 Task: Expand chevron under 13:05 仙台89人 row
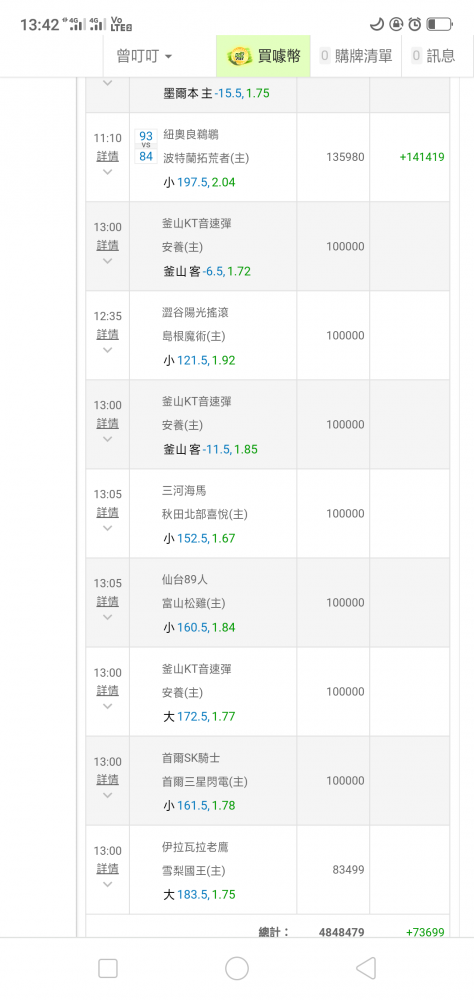tap(107, 617)
